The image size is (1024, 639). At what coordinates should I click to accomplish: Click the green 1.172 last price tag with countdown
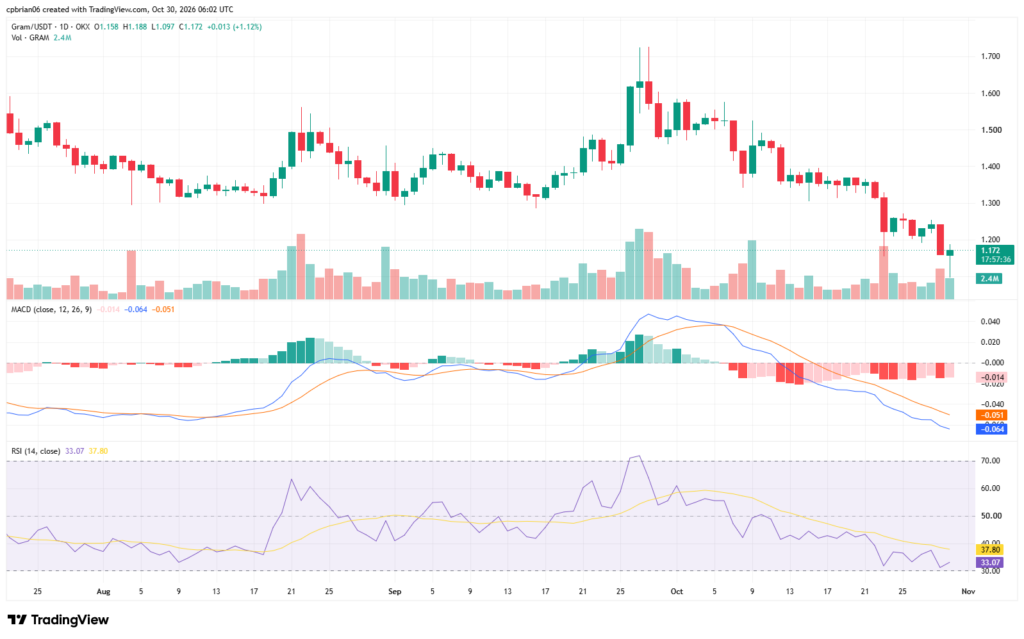pyautogui.click(x=995, y=255)
